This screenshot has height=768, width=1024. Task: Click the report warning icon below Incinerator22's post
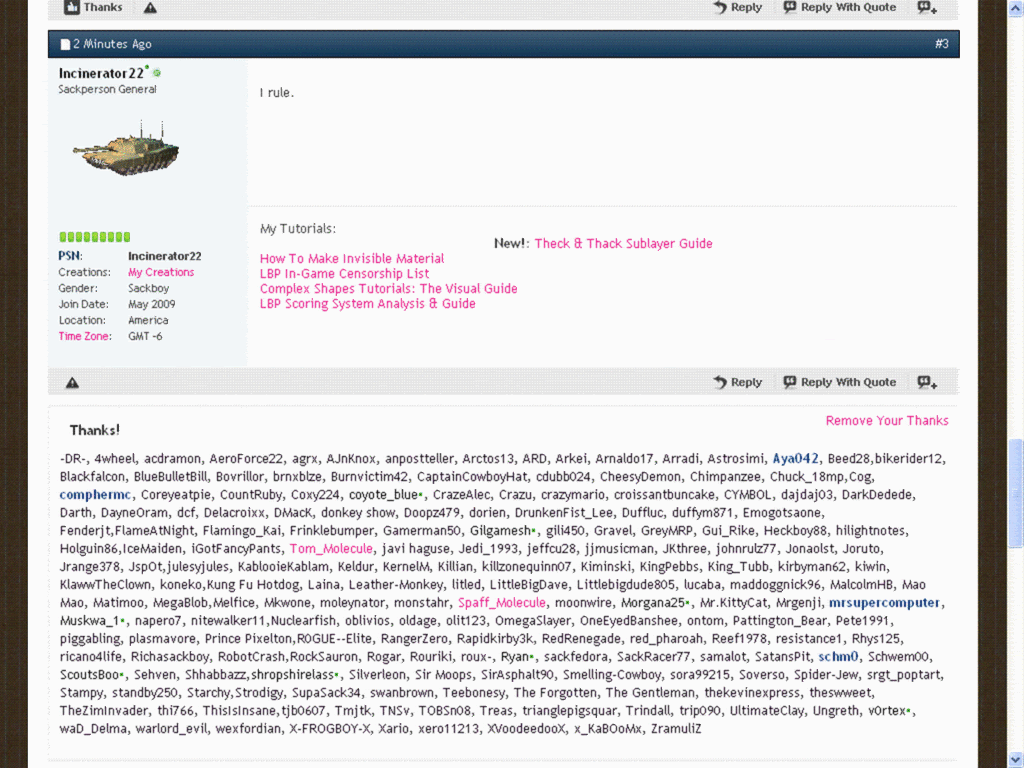72,383
